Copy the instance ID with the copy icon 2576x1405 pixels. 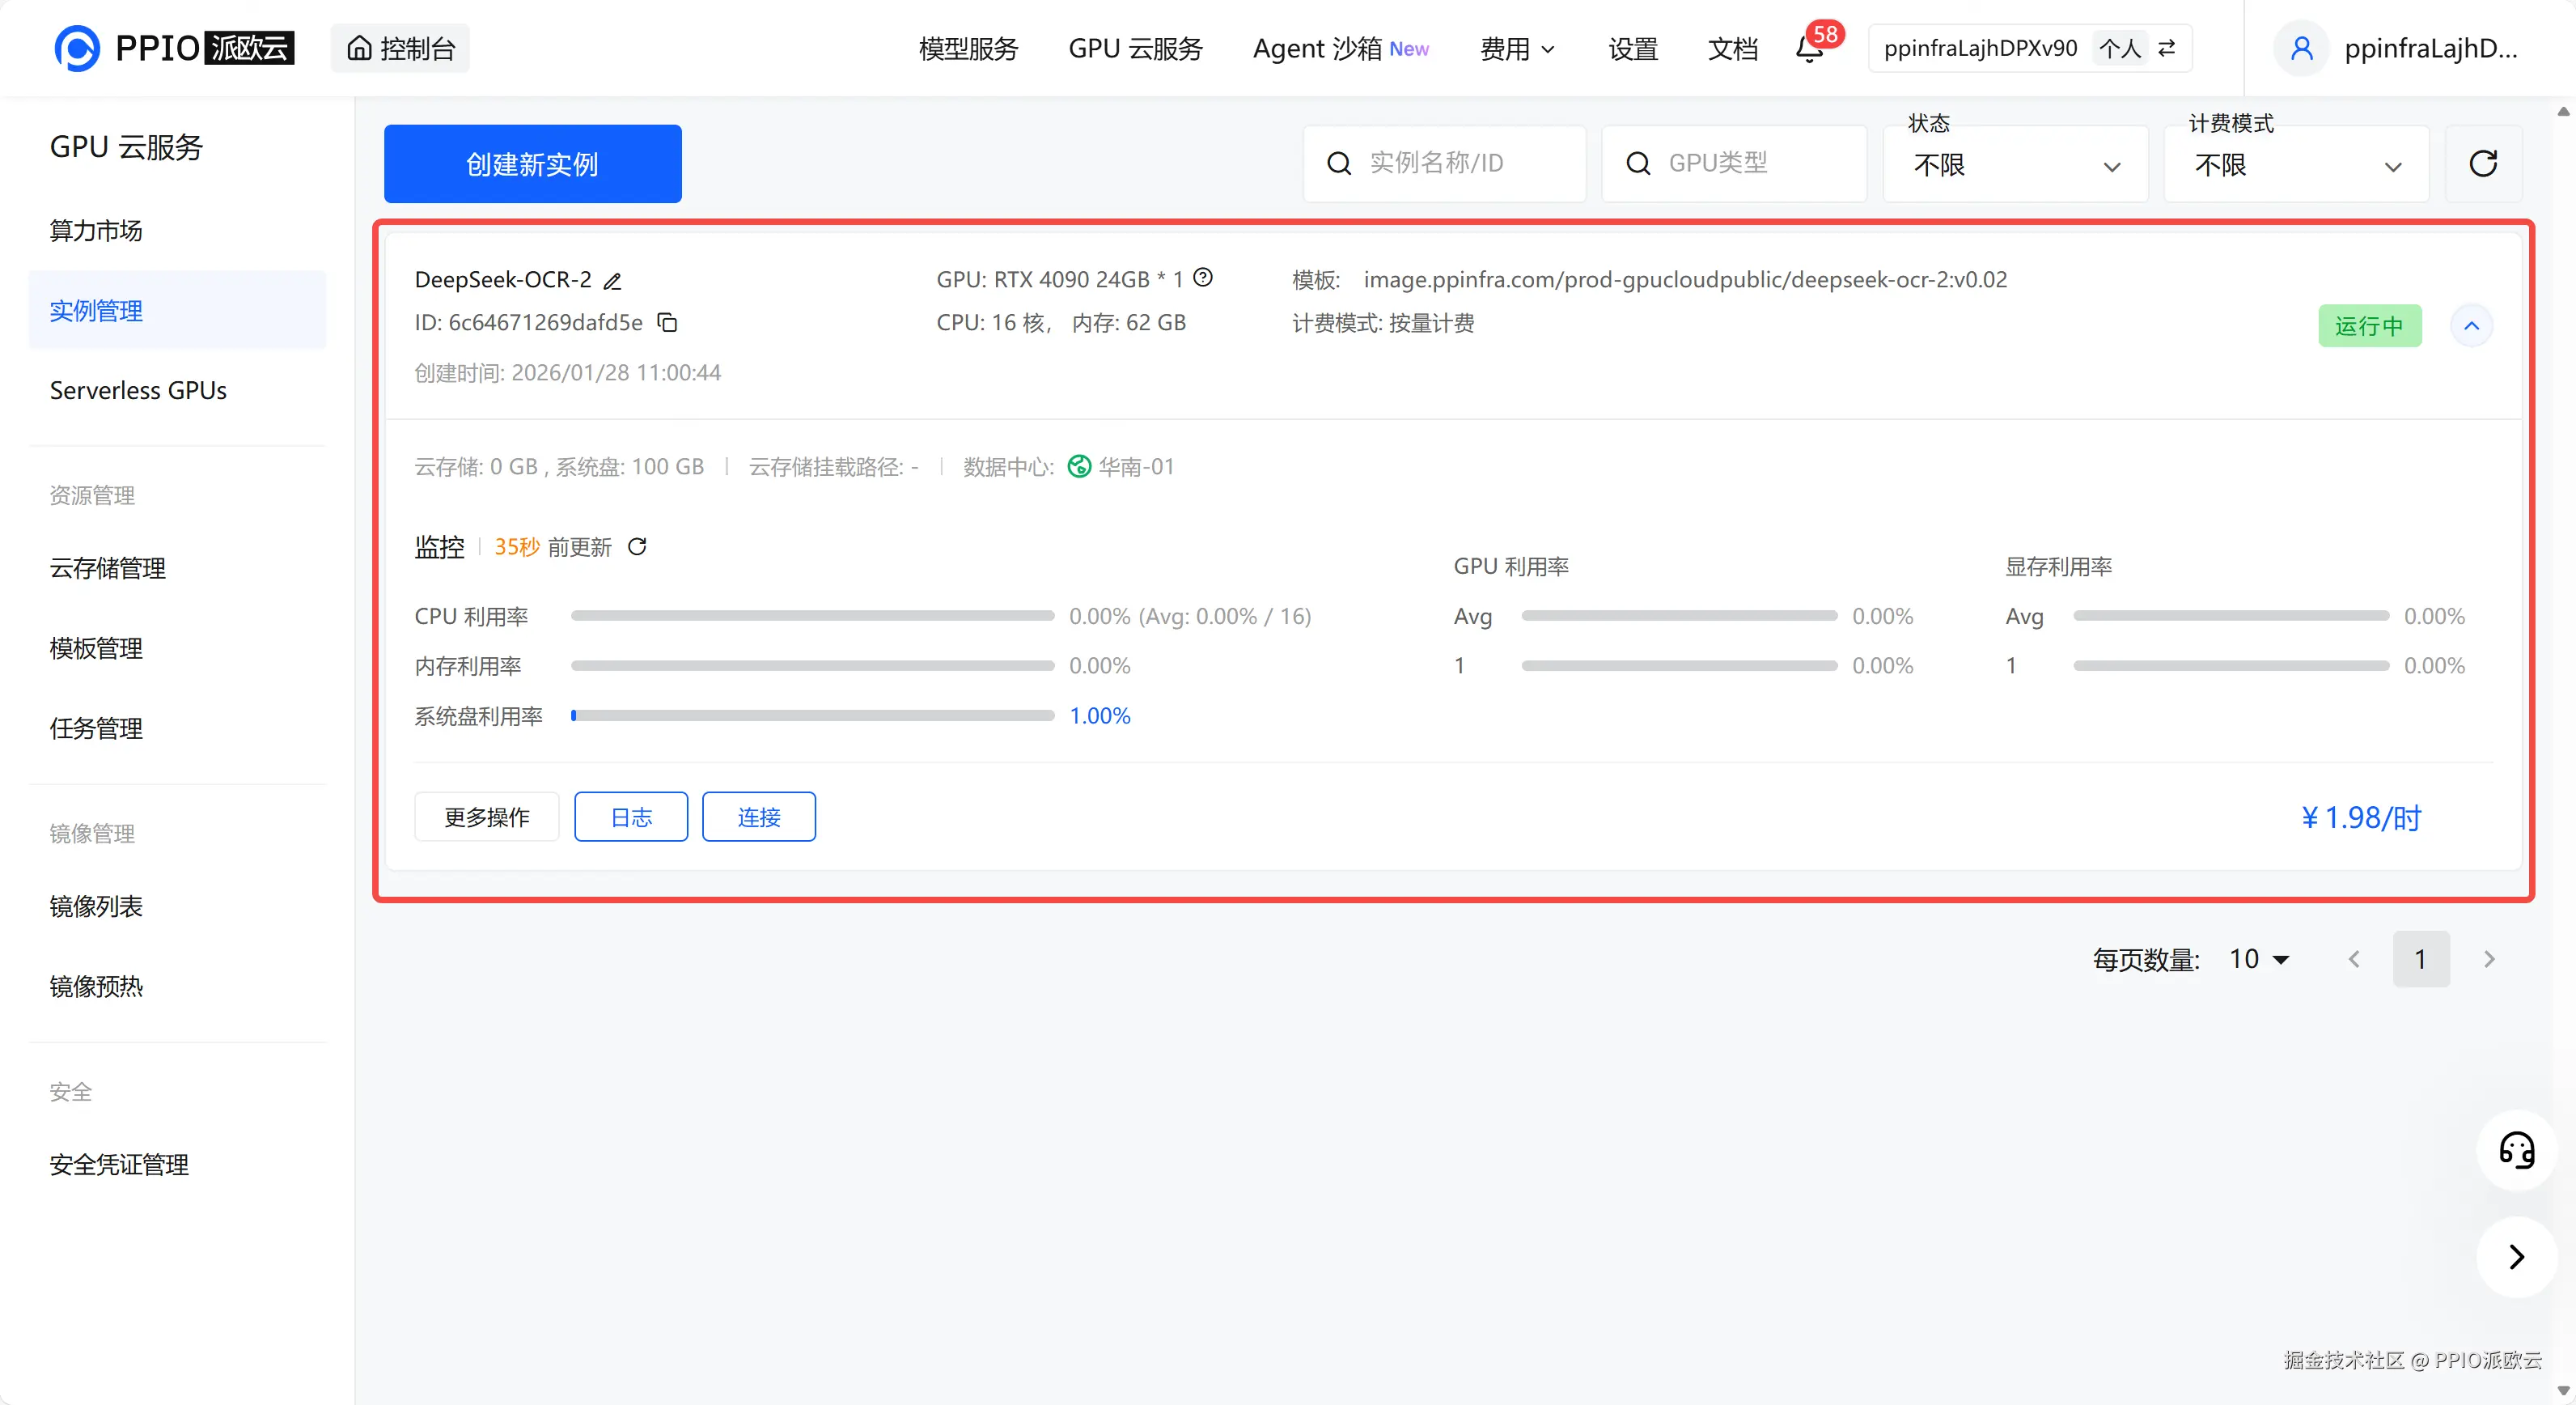click(667, 322)
